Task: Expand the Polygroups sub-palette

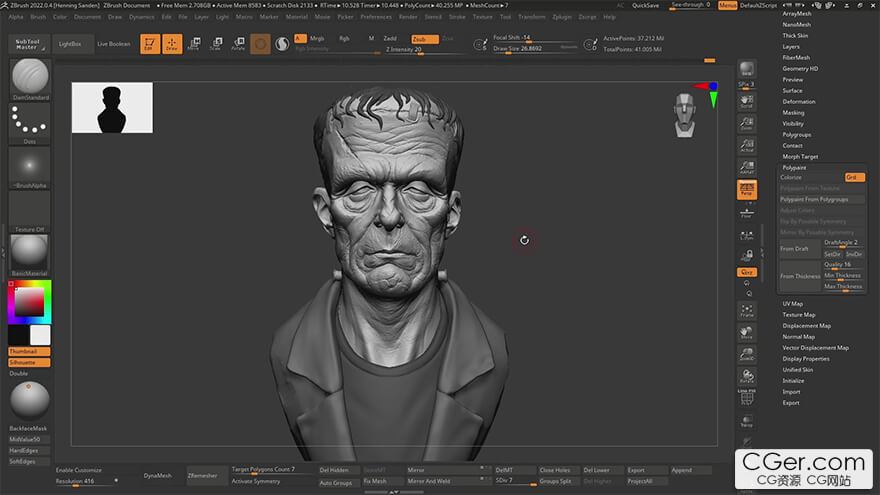Action: [796, 135]
